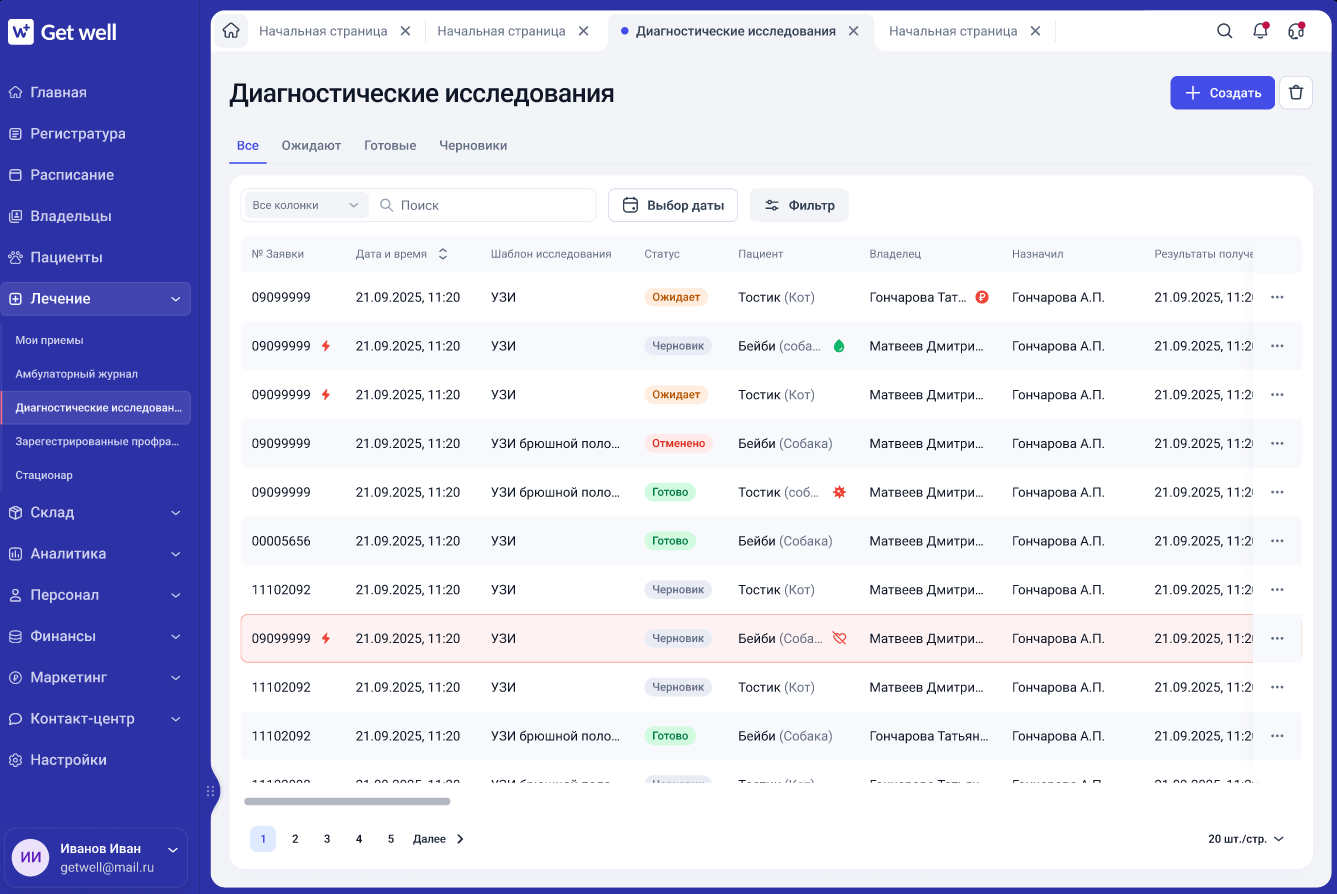Open the Все колонки dropdown
This screenshot has width=1337, height=894.
[x=306, y=205]
